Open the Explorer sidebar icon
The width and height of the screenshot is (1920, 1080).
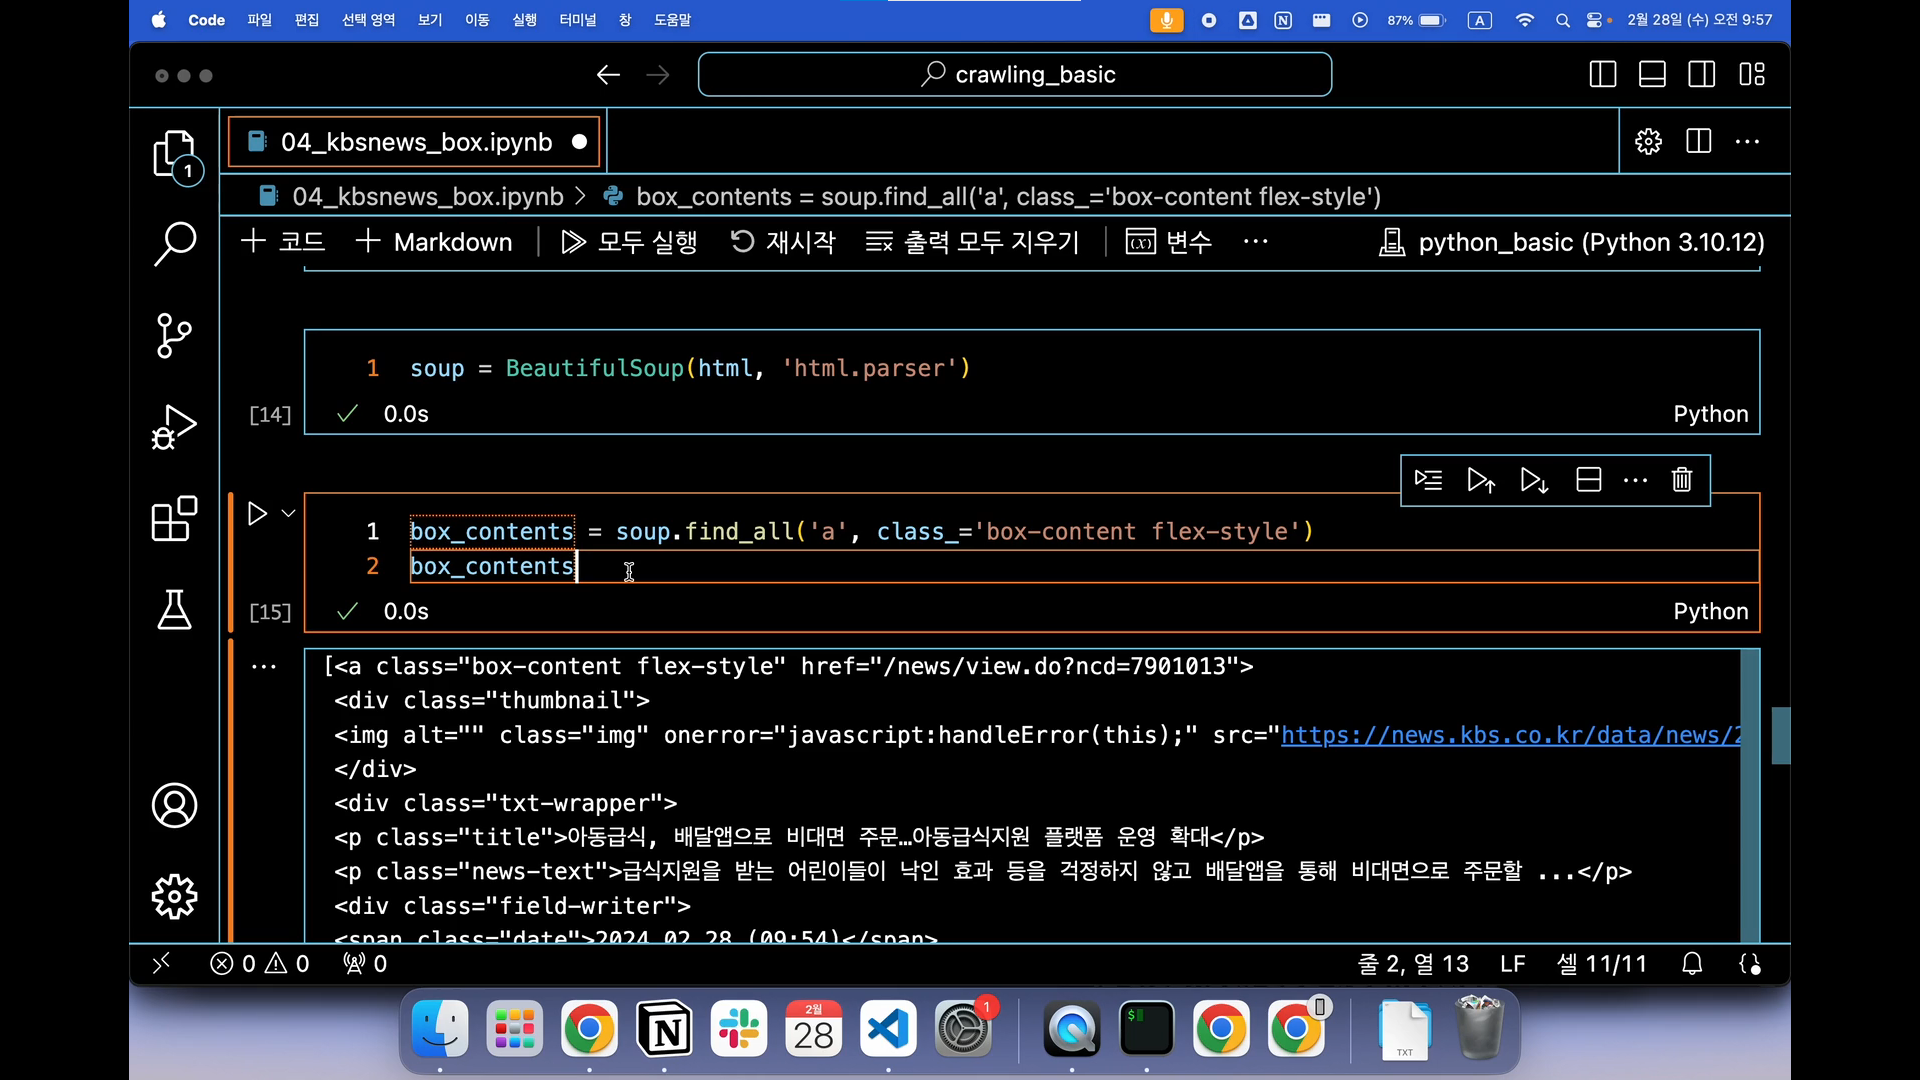pyautogui.click(x=175, y=155)
